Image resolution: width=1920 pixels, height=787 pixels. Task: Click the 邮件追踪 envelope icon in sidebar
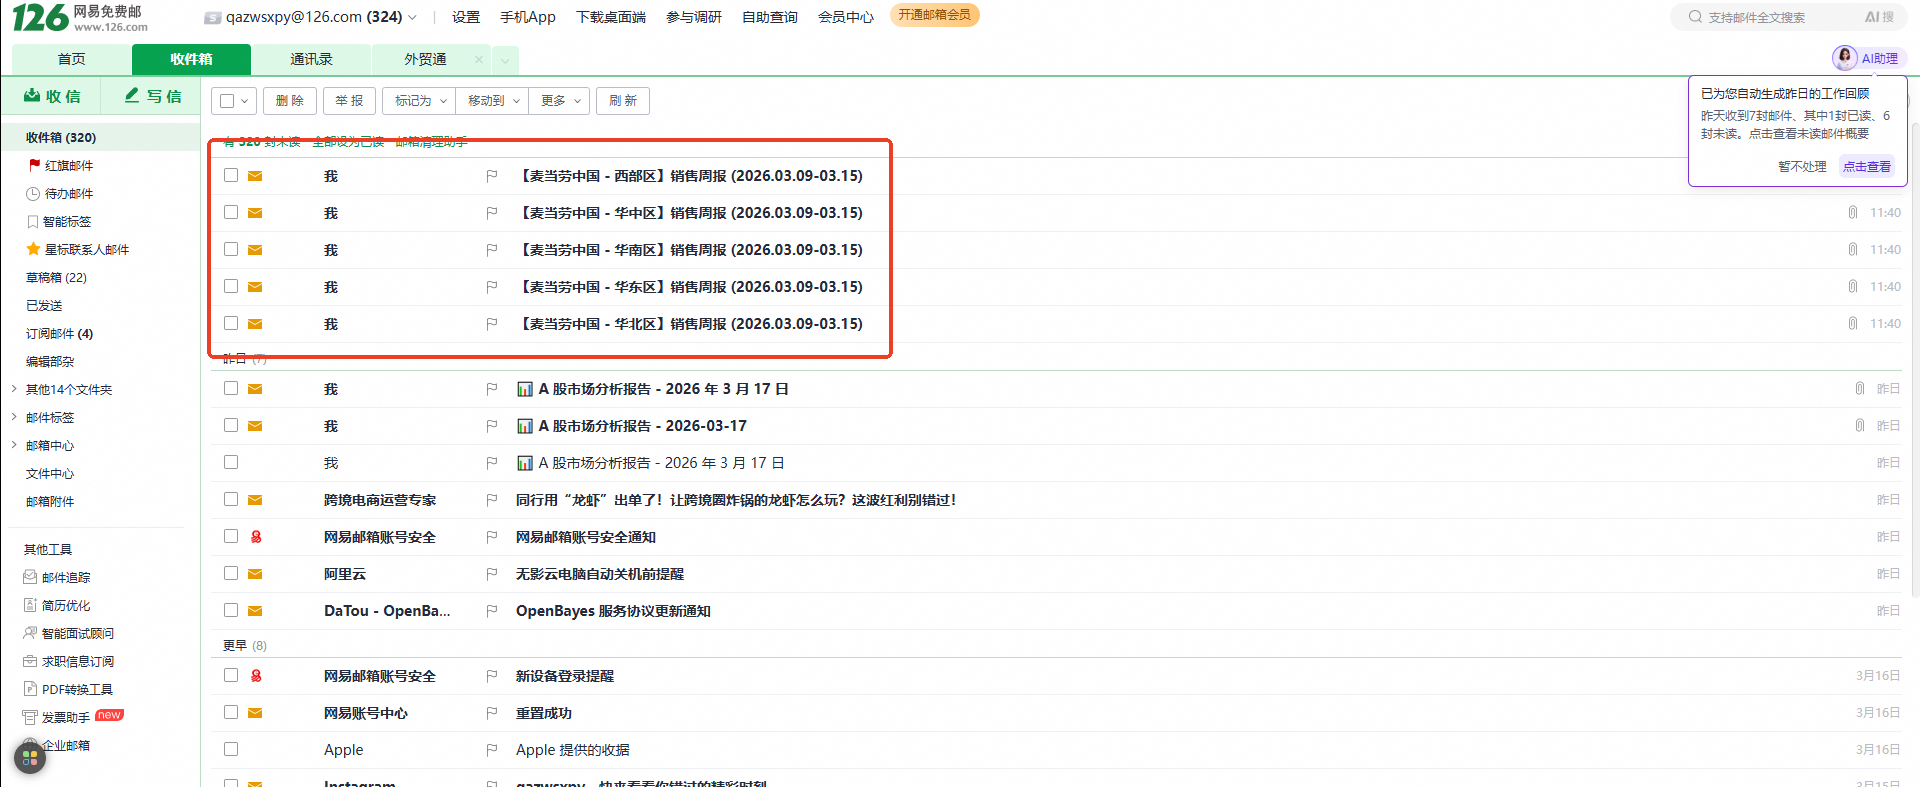tap(30, 577)
